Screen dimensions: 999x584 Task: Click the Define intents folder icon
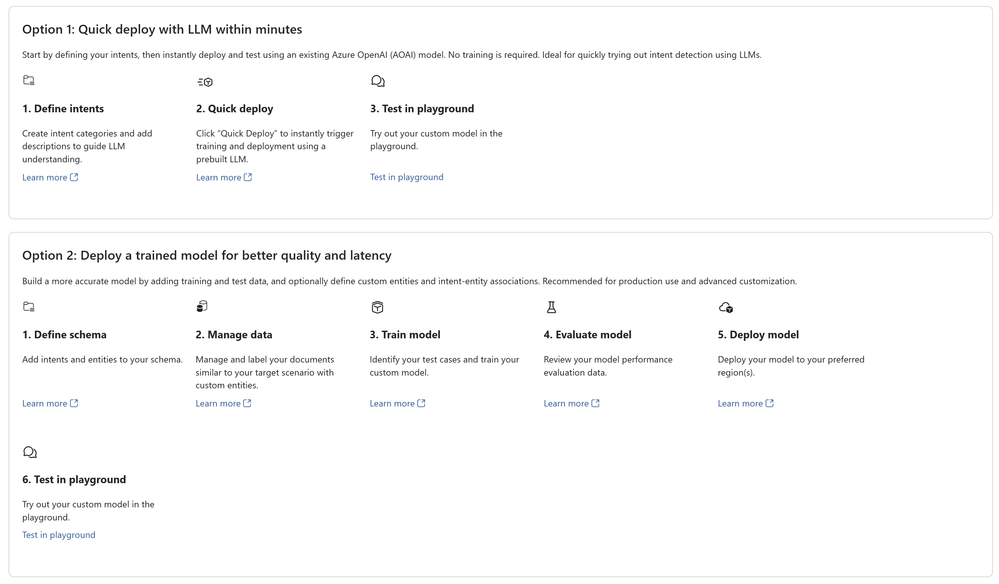pos(29,80)
